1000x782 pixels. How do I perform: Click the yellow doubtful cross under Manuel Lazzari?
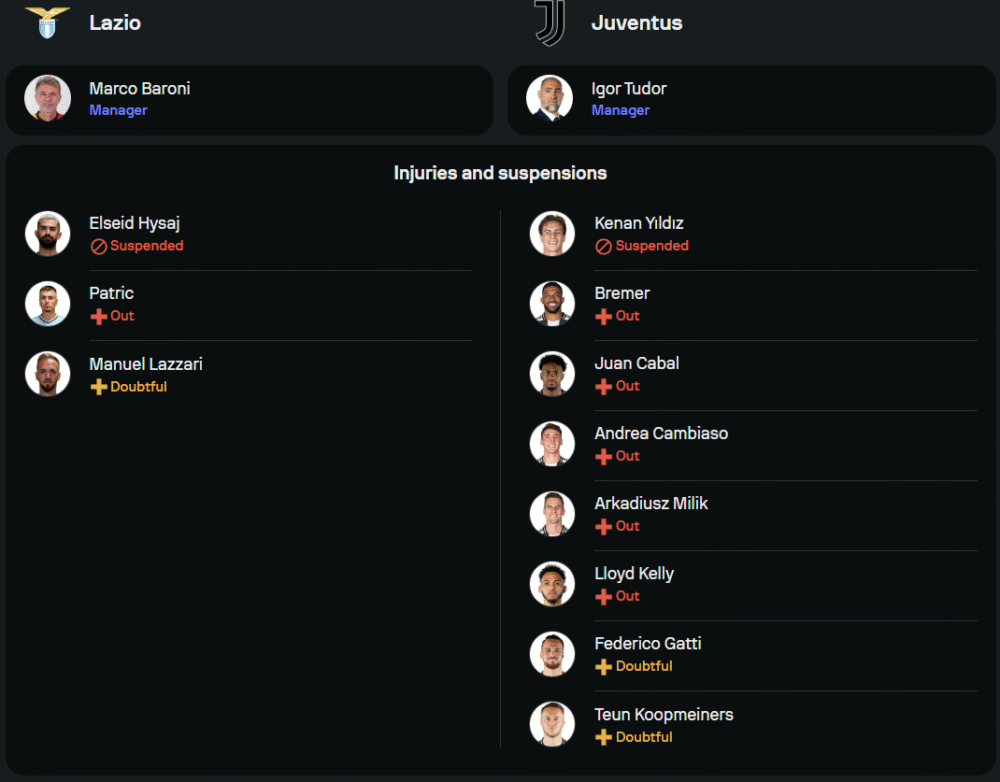click(x=98, y=387)
